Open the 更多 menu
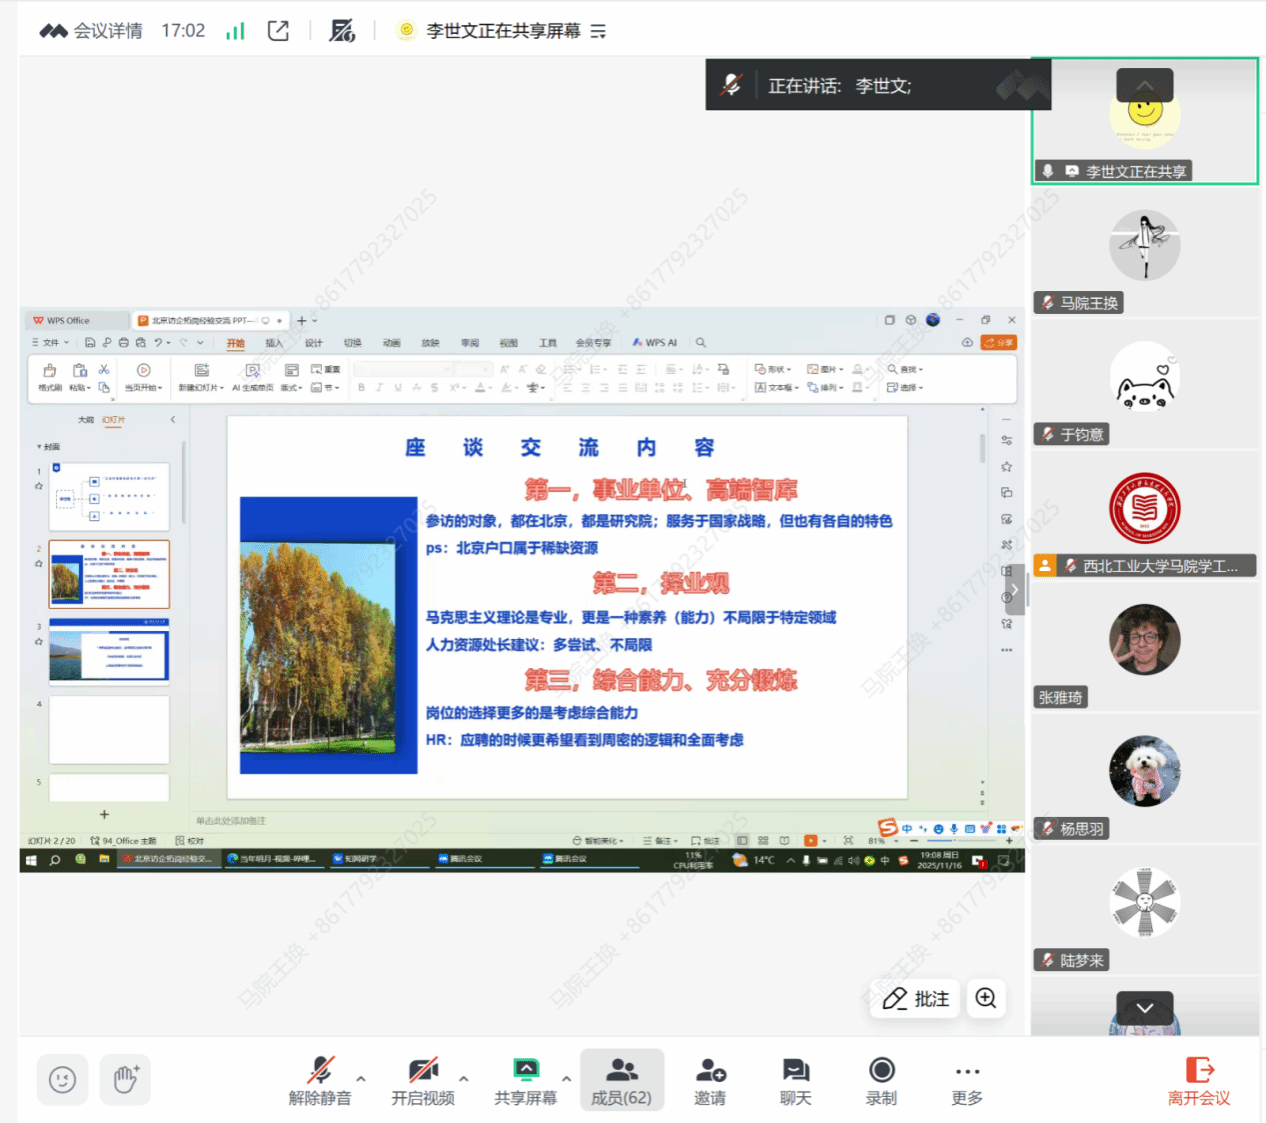 tap(967, 1081)
